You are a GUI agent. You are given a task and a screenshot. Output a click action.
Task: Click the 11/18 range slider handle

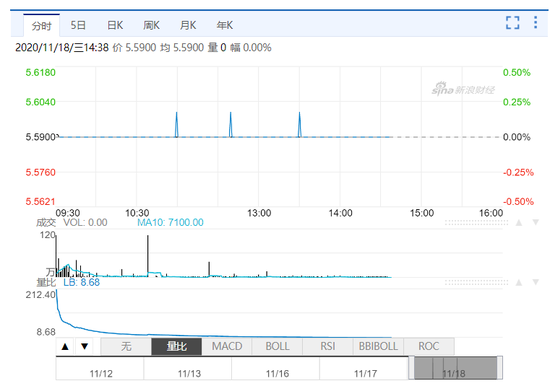(455, 368)
